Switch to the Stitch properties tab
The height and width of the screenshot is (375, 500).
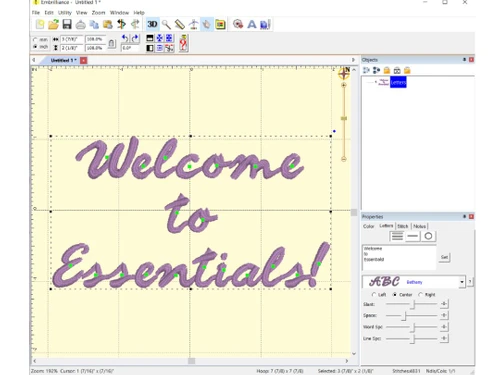tap(403, 226)
